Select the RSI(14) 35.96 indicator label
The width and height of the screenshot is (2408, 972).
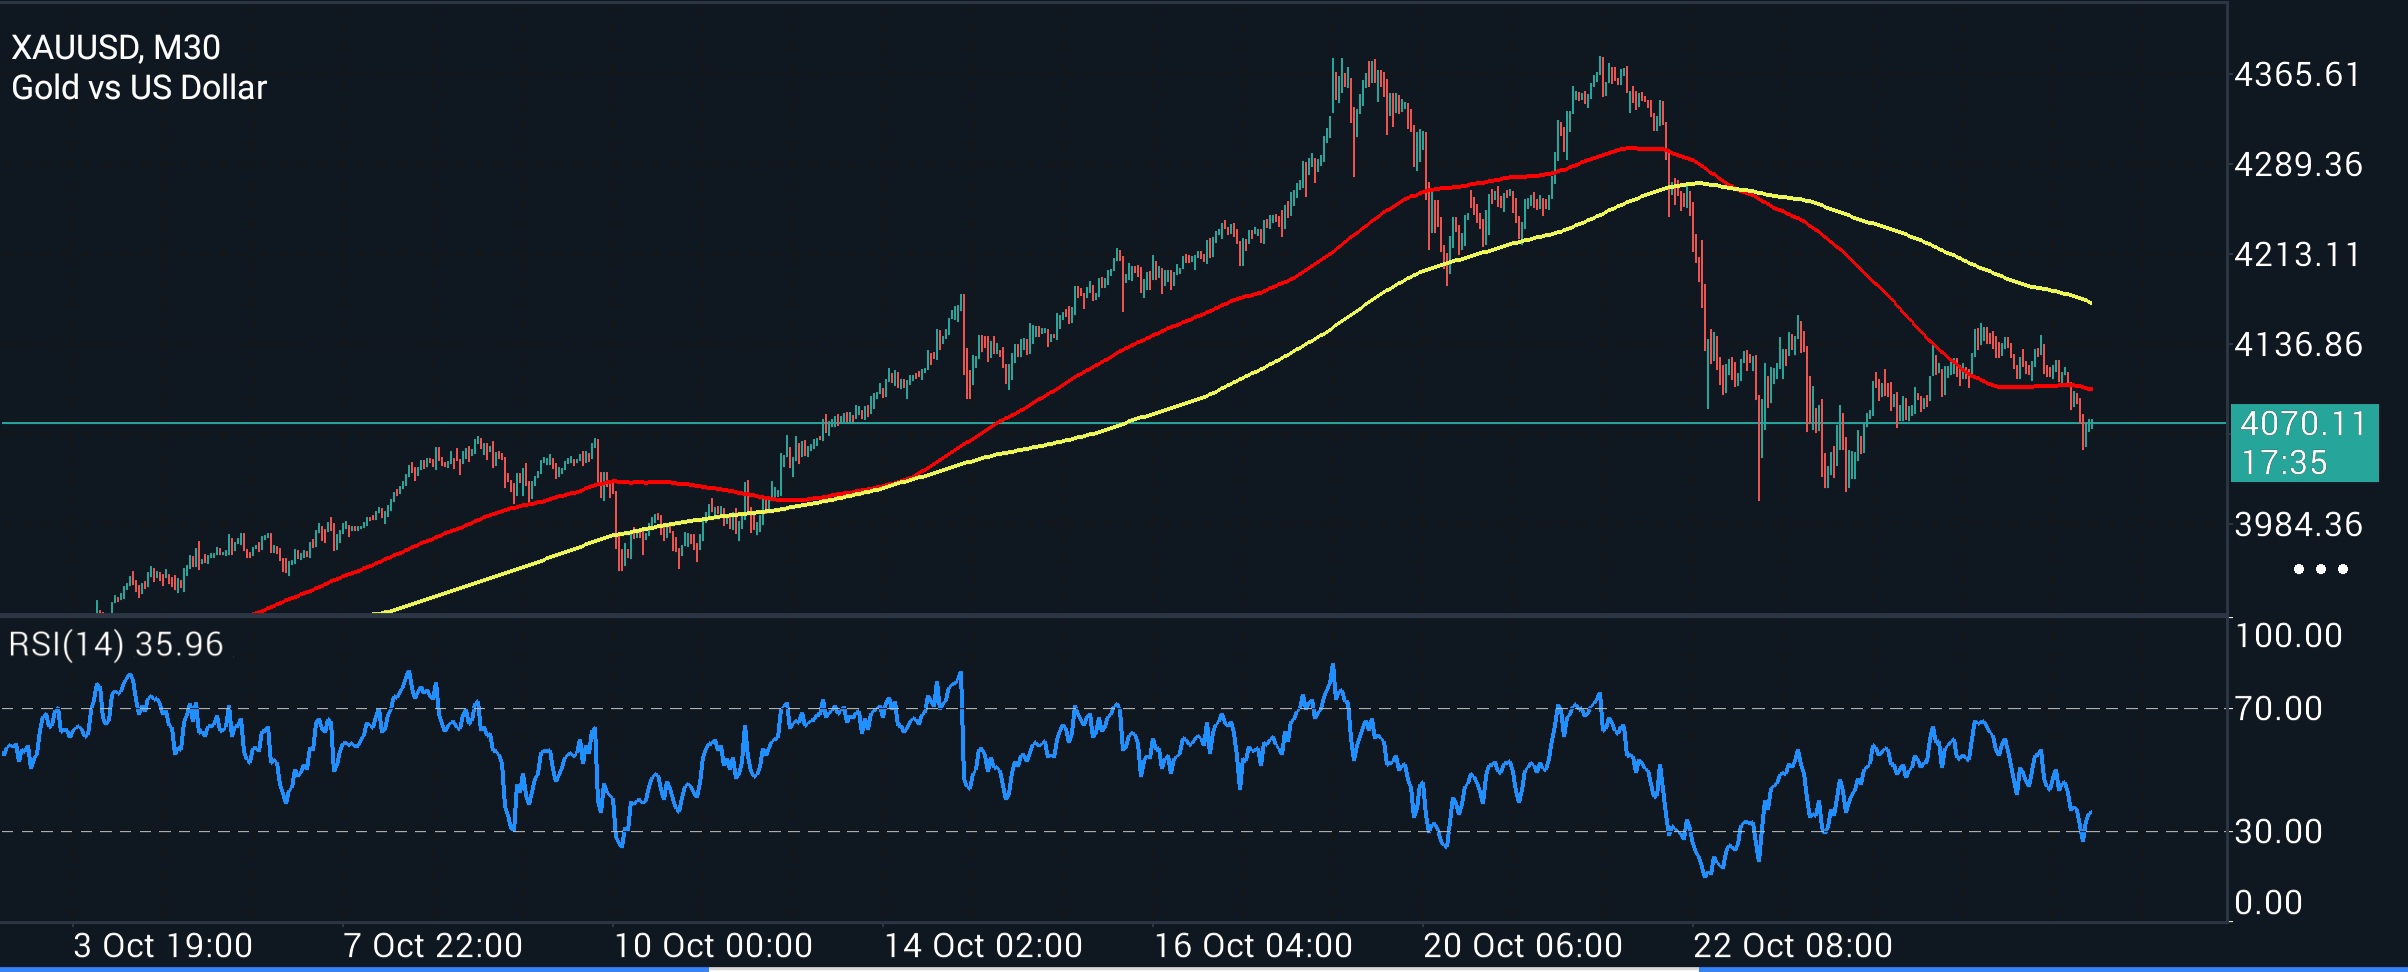pos(116,644)
